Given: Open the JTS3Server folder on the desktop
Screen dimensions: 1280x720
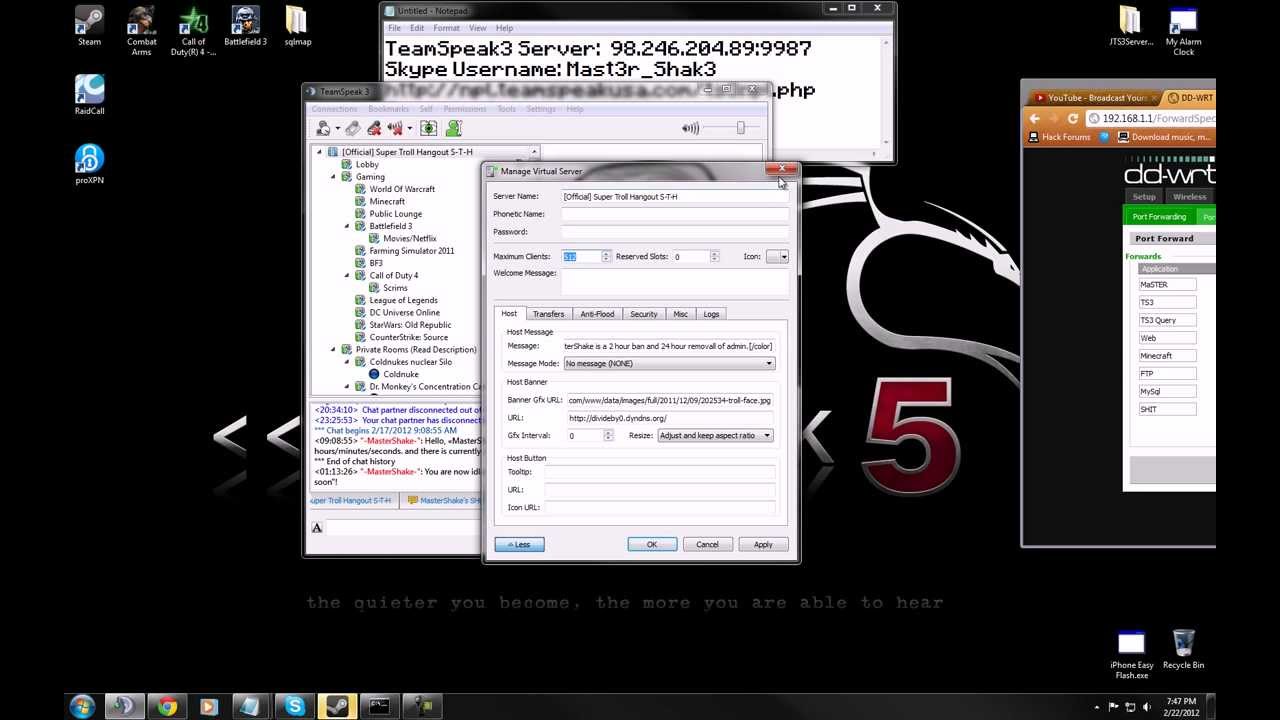Looking at the screenshot, I should [1131, 25].
